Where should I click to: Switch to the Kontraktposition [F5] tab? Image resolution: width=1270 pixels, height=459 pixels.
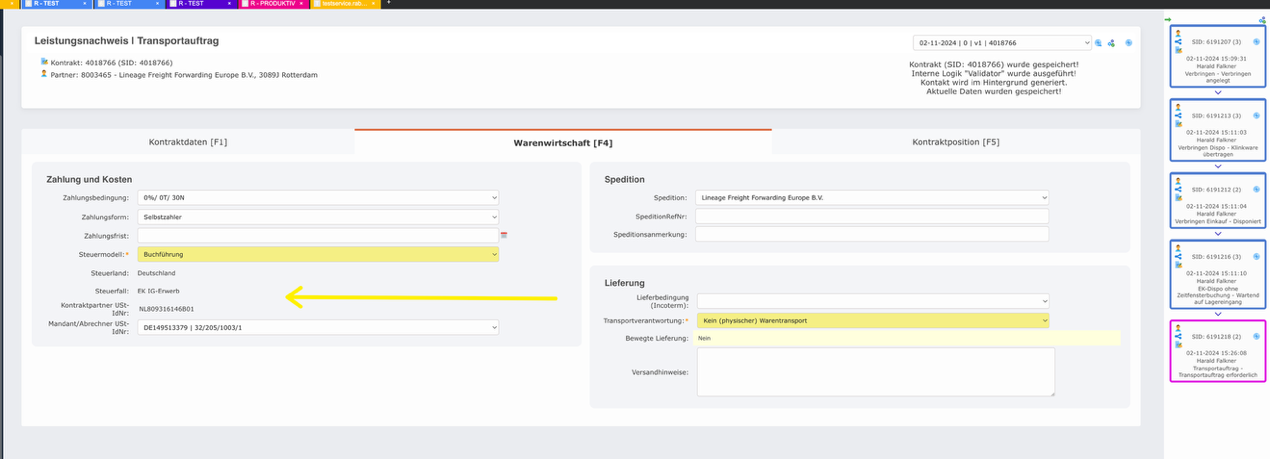[x=955, y=142]
